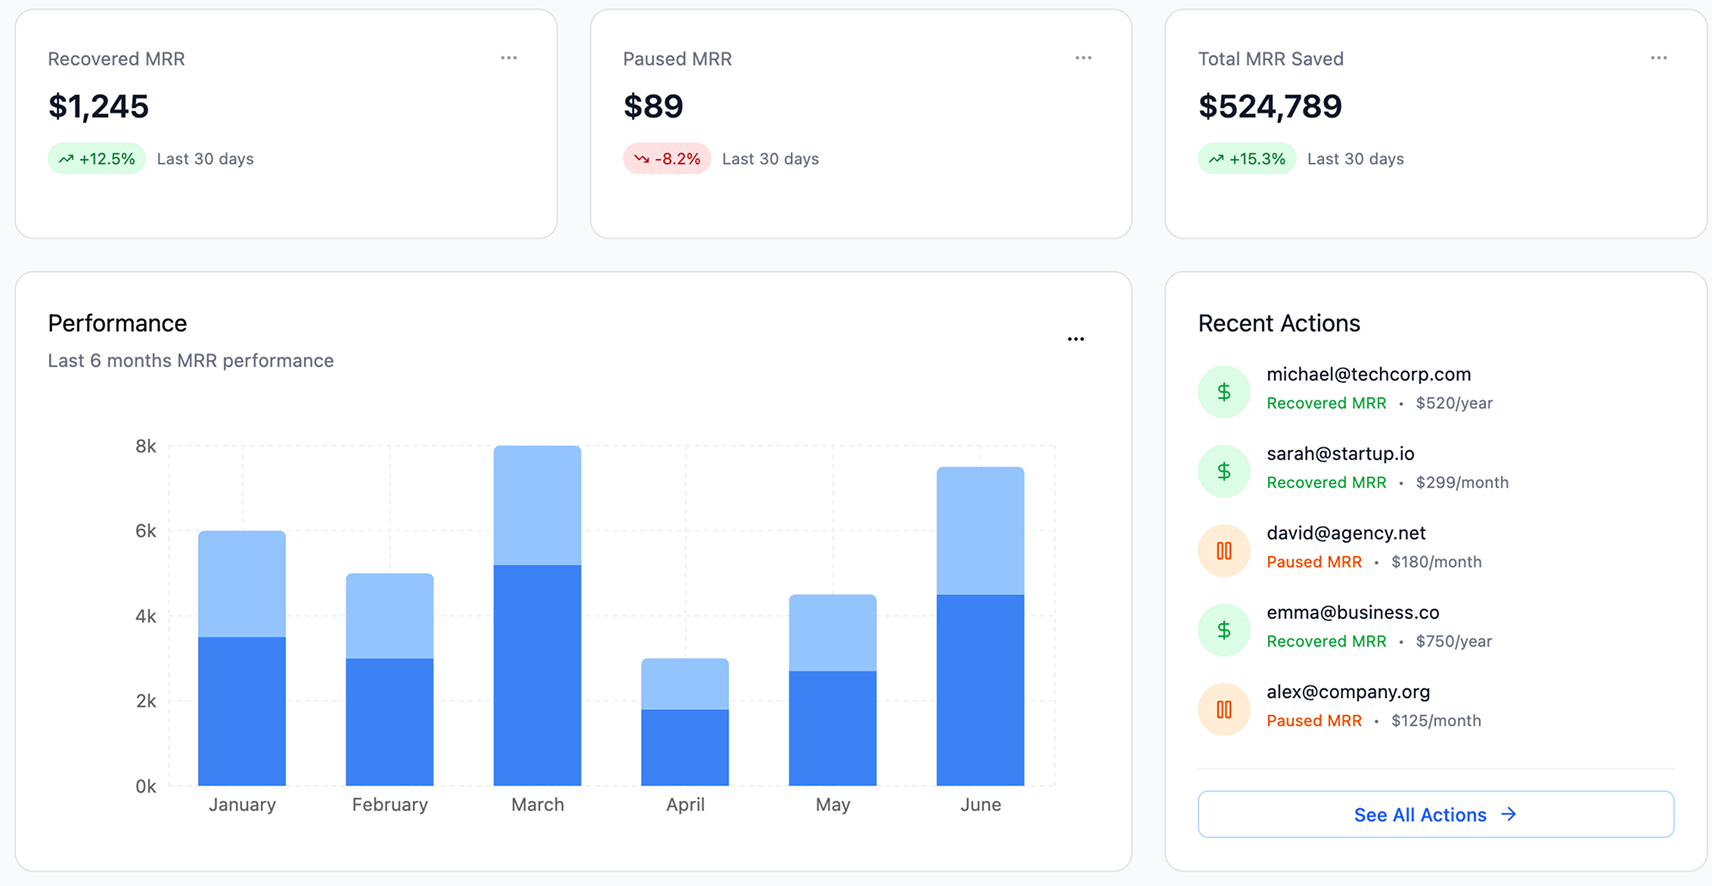Click pause icon beside david@agency.net
Viewport: 1712px width, 886px height.
tap(1223, 551)
